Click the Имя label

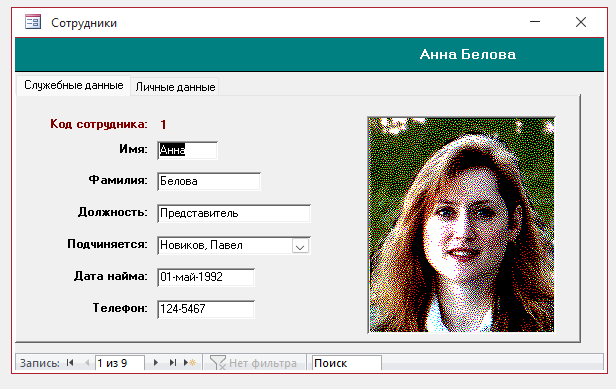pyautogui.click(x=134, y=149)
